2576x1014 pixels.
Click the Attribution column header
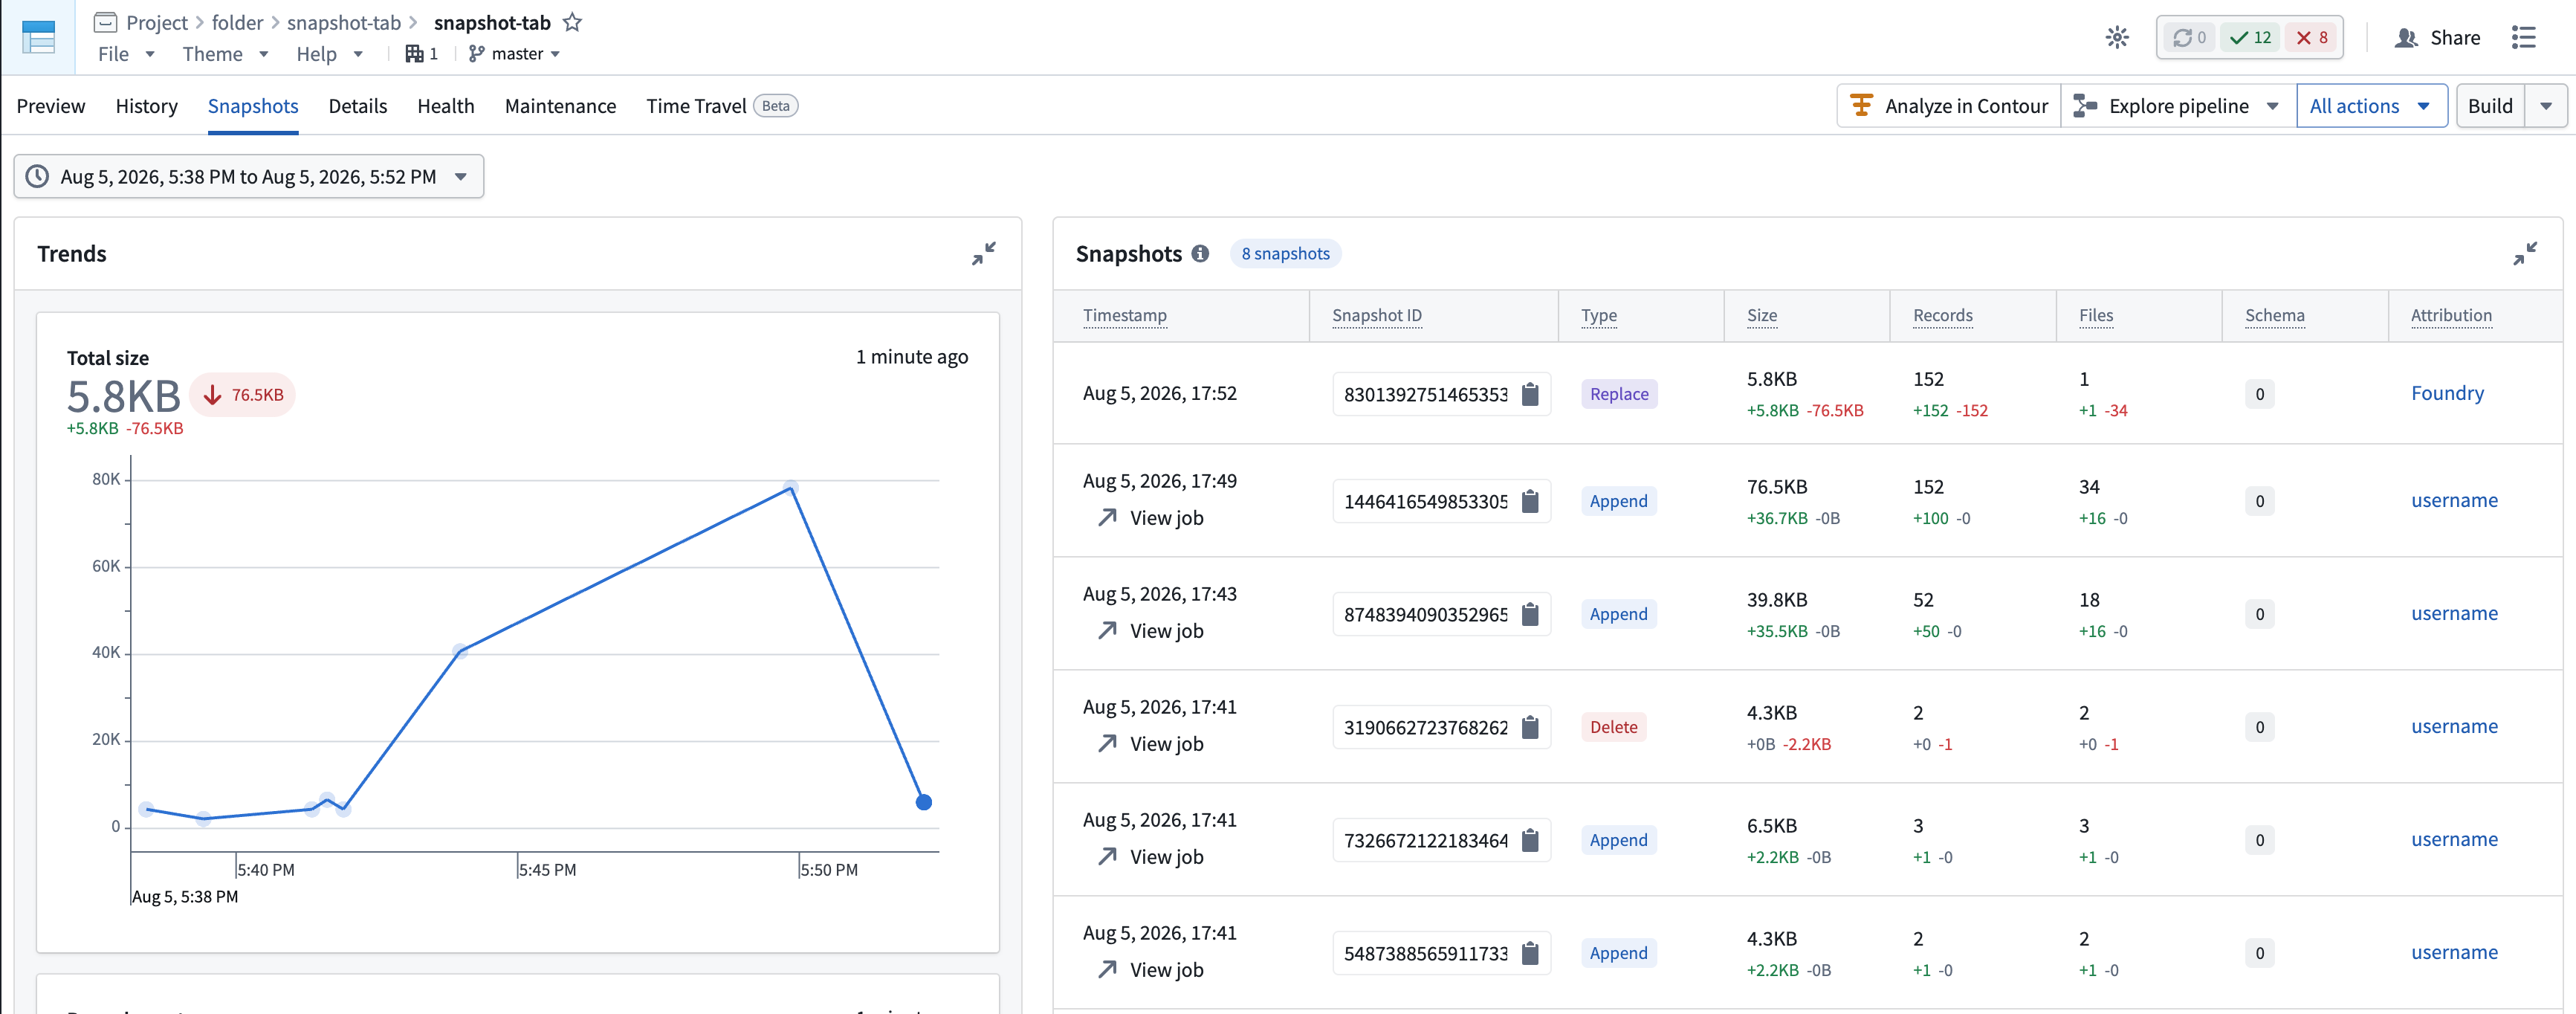pos(2451,315)
